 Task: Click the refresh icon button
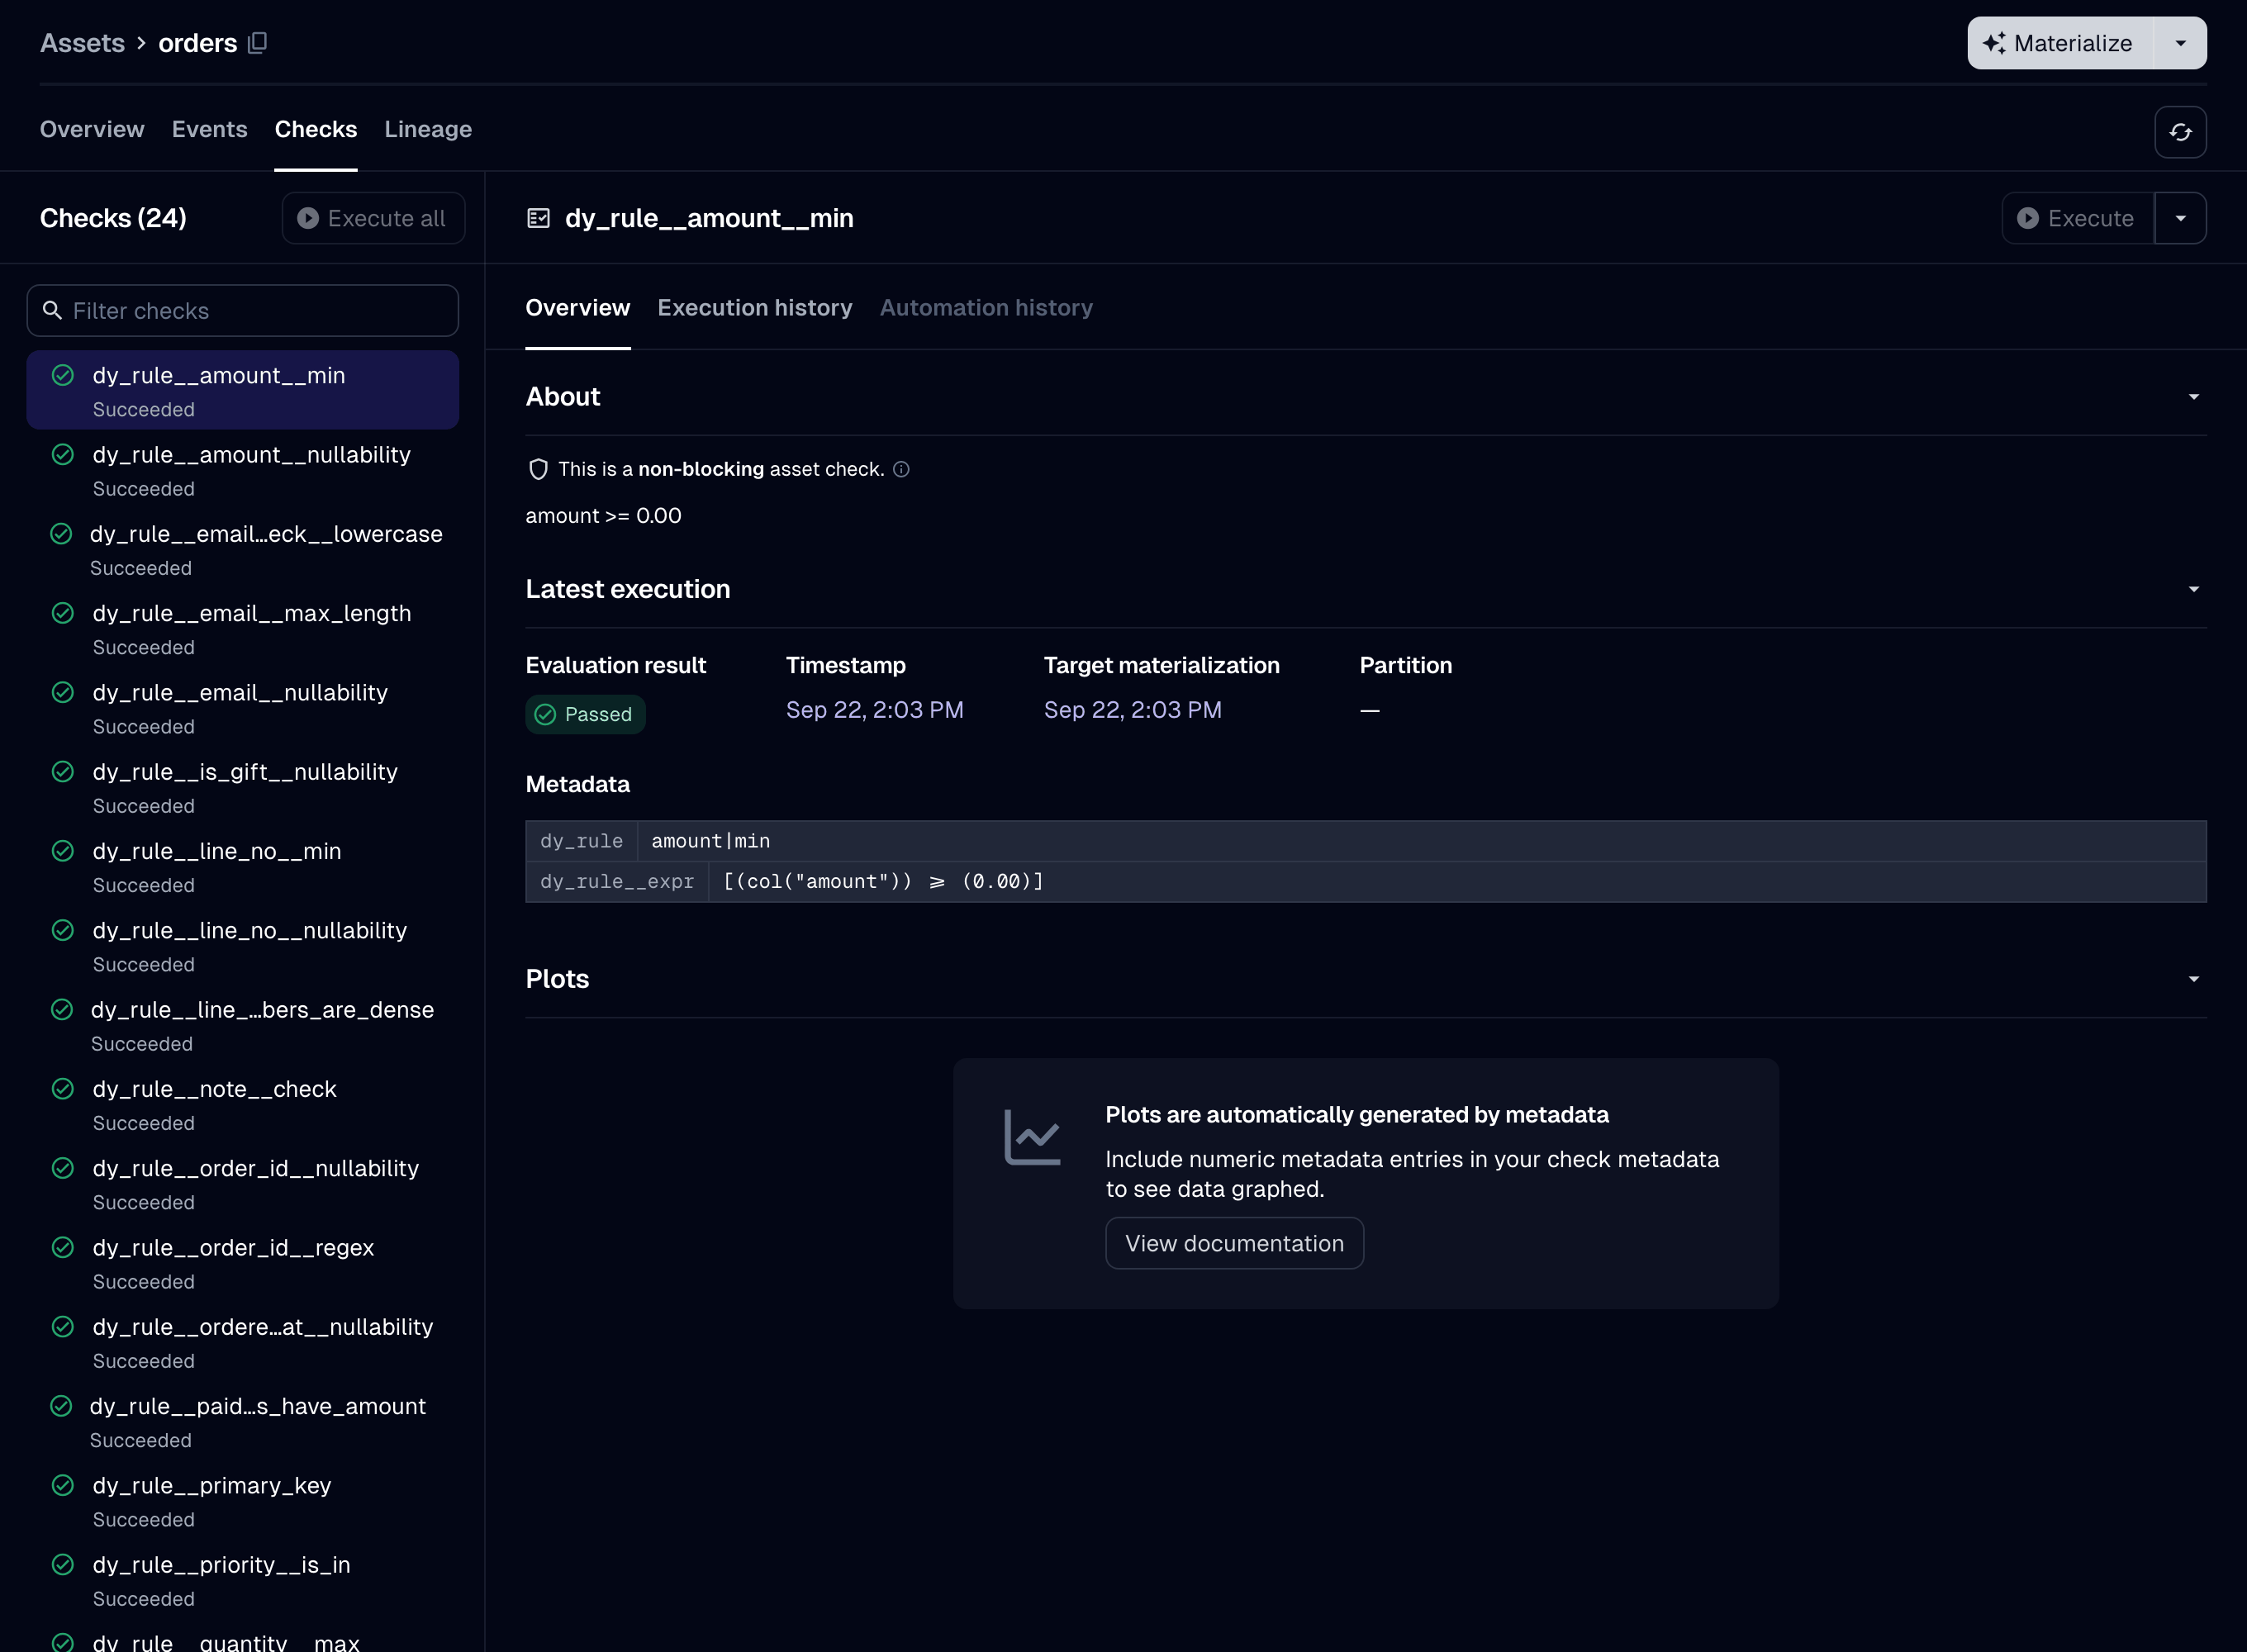[2180, 132]
